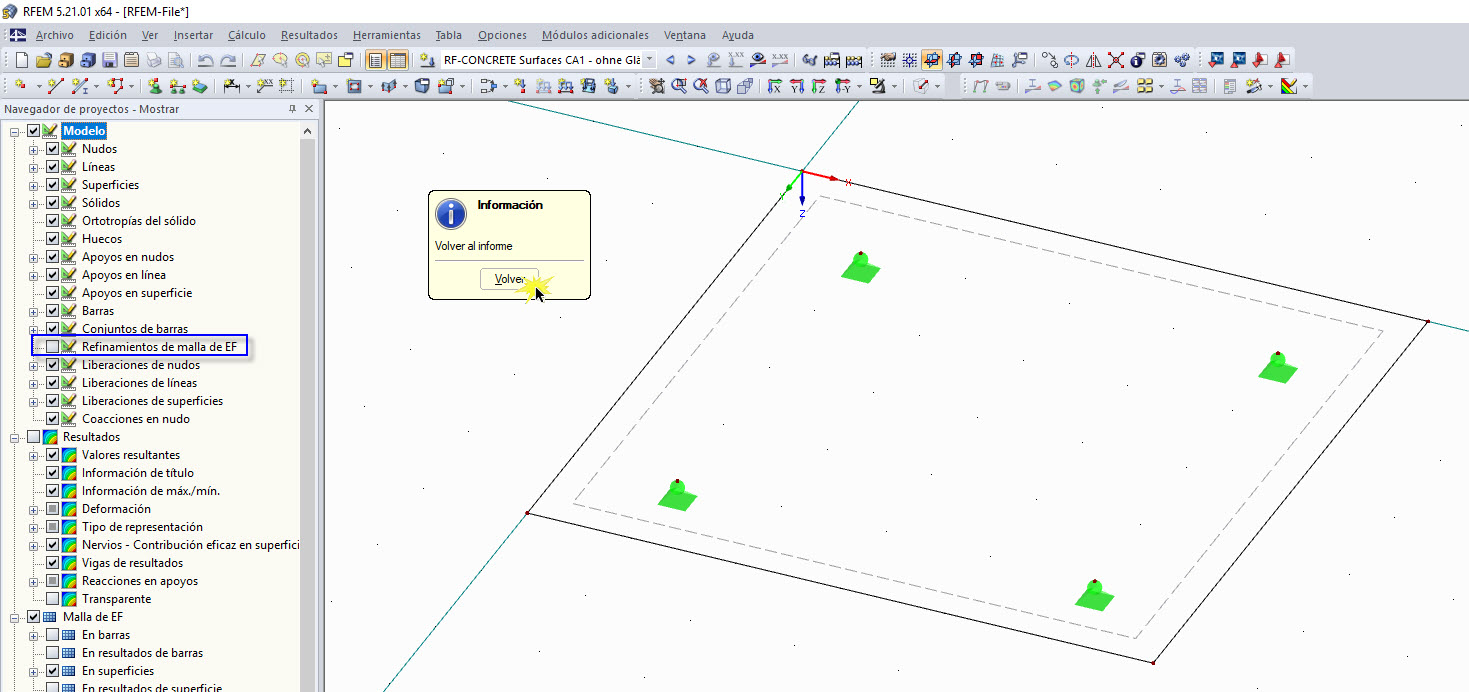Enable the Resultados checkbox
The image size is (1469, 692).
(x=34, y=437)
